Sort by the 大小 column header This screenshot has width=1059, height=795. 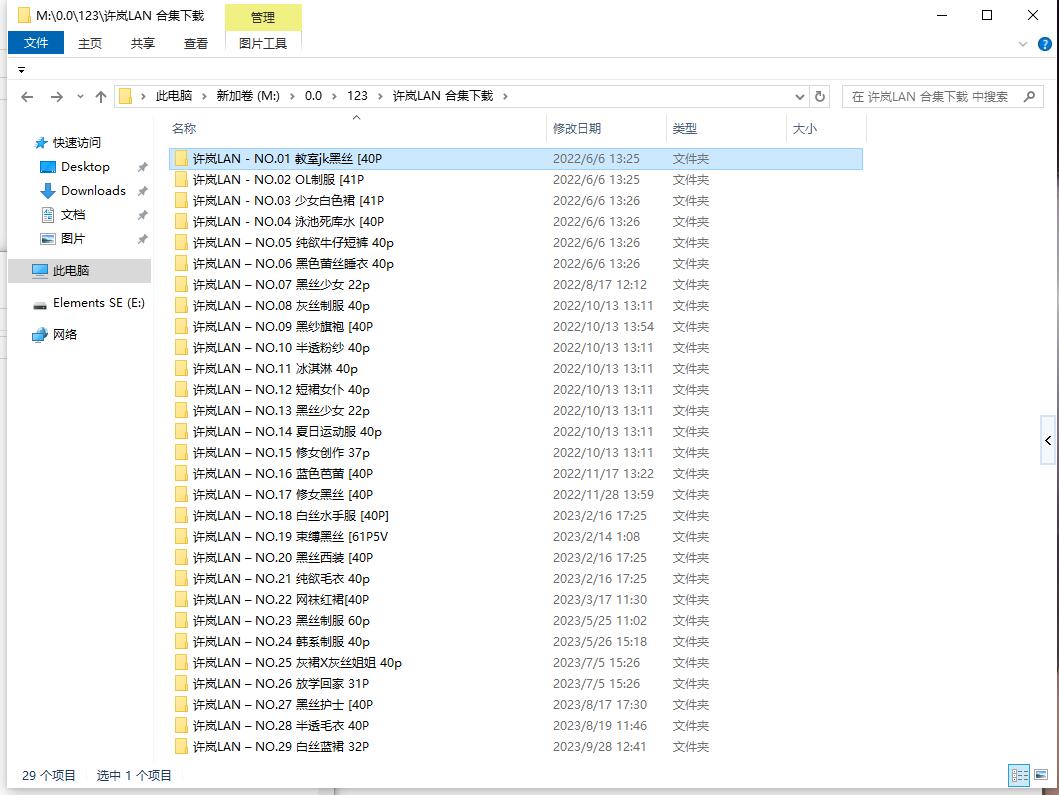point(804,128)
